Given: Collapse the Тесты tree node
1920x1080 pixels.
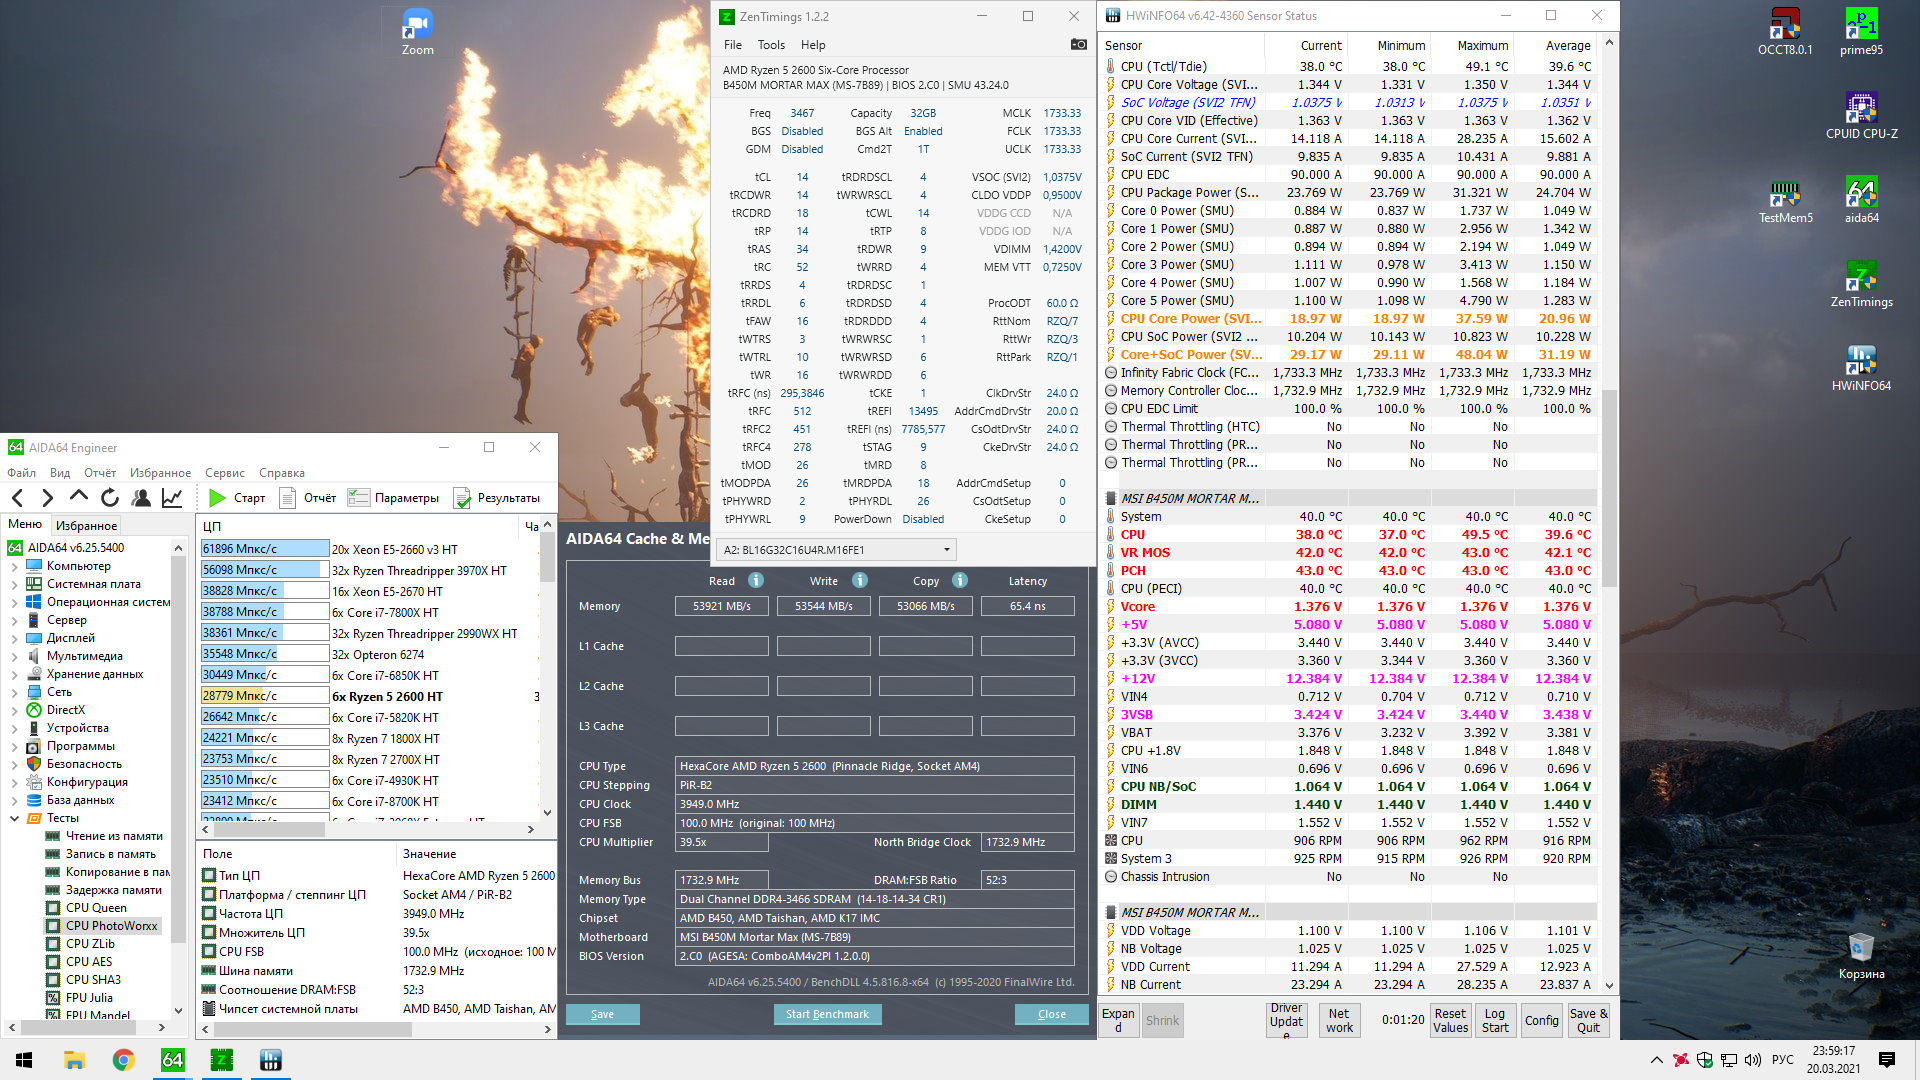Looking at the screenshot, I should click(14, 818).
